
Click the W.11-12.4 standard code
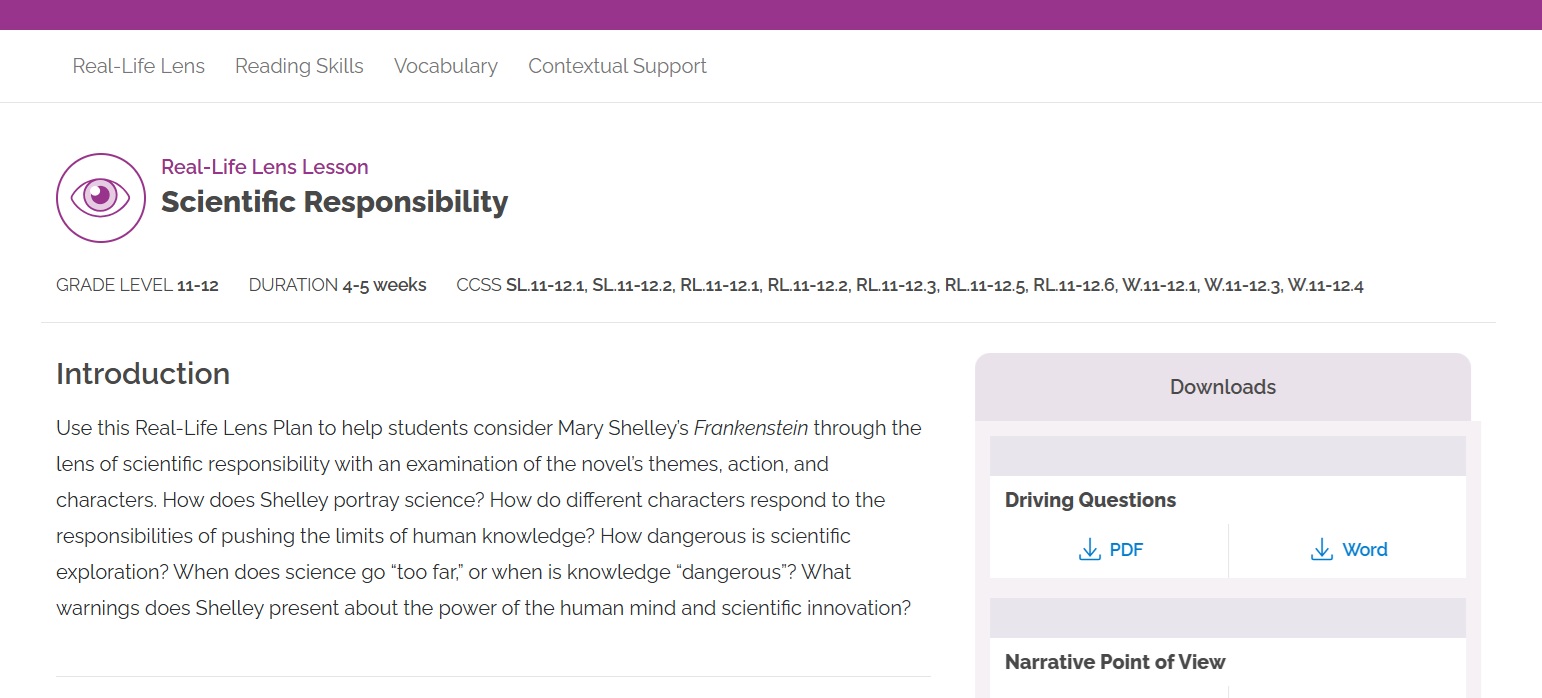click(1325, 286)
